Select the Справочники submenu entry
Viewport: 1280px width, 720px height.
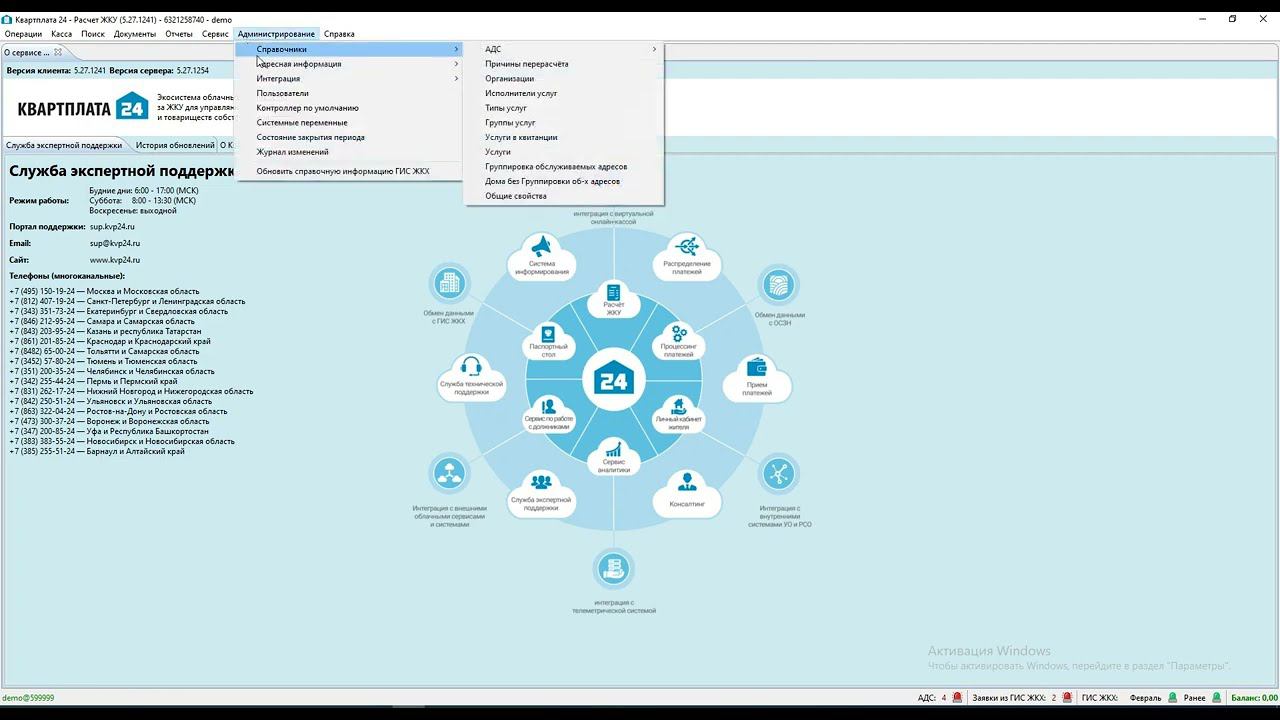point(349,49)
